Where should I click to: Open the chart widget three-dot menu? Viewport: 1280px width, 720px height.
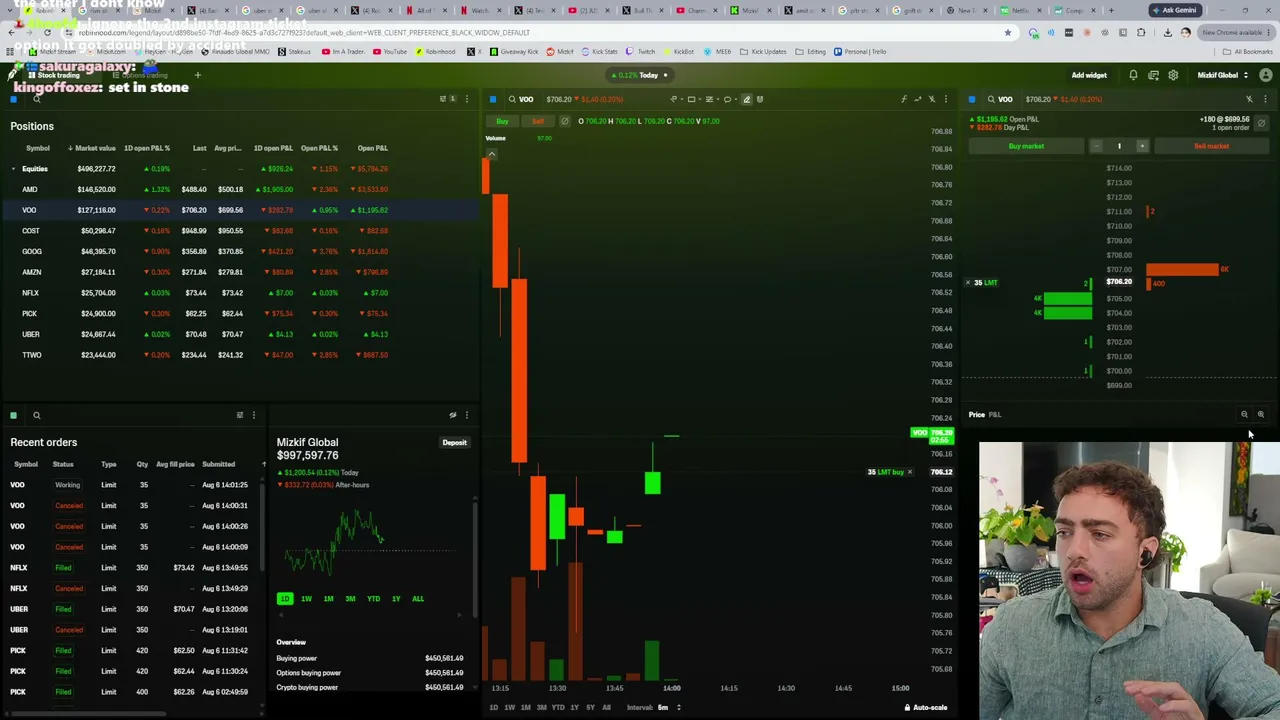click(946, 99)
